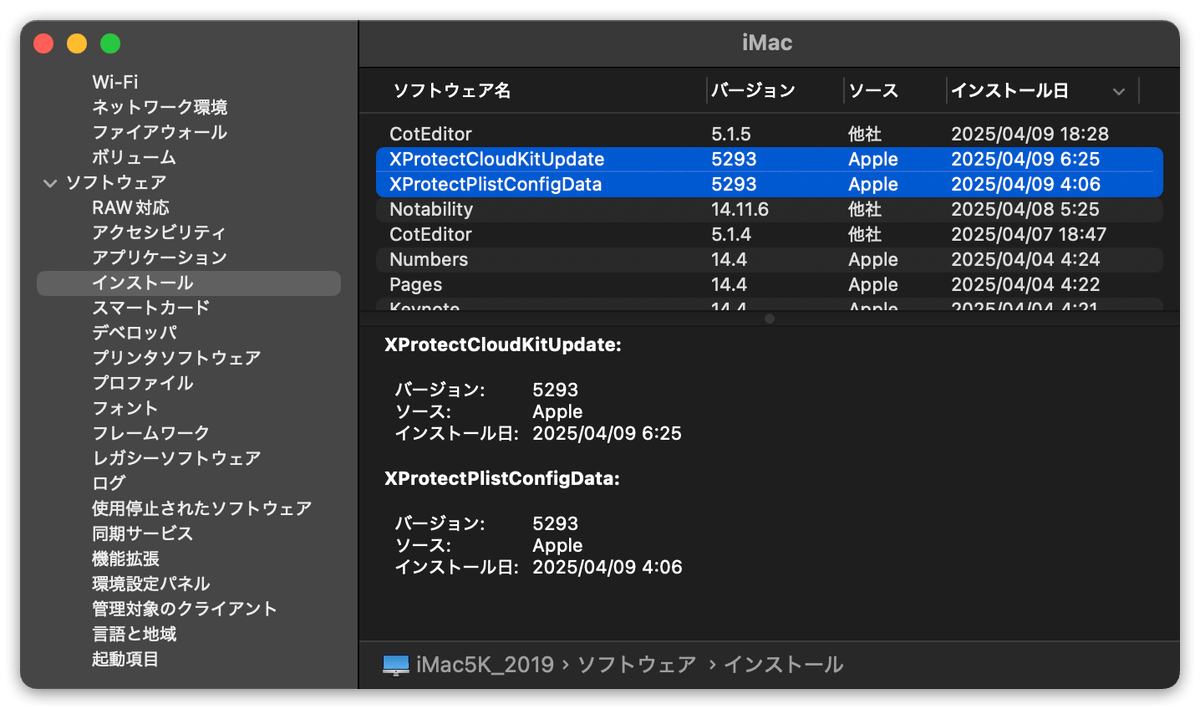Open レガシーソフトウェア in the sidebar

pyautogui.click(x=177, y=458)
